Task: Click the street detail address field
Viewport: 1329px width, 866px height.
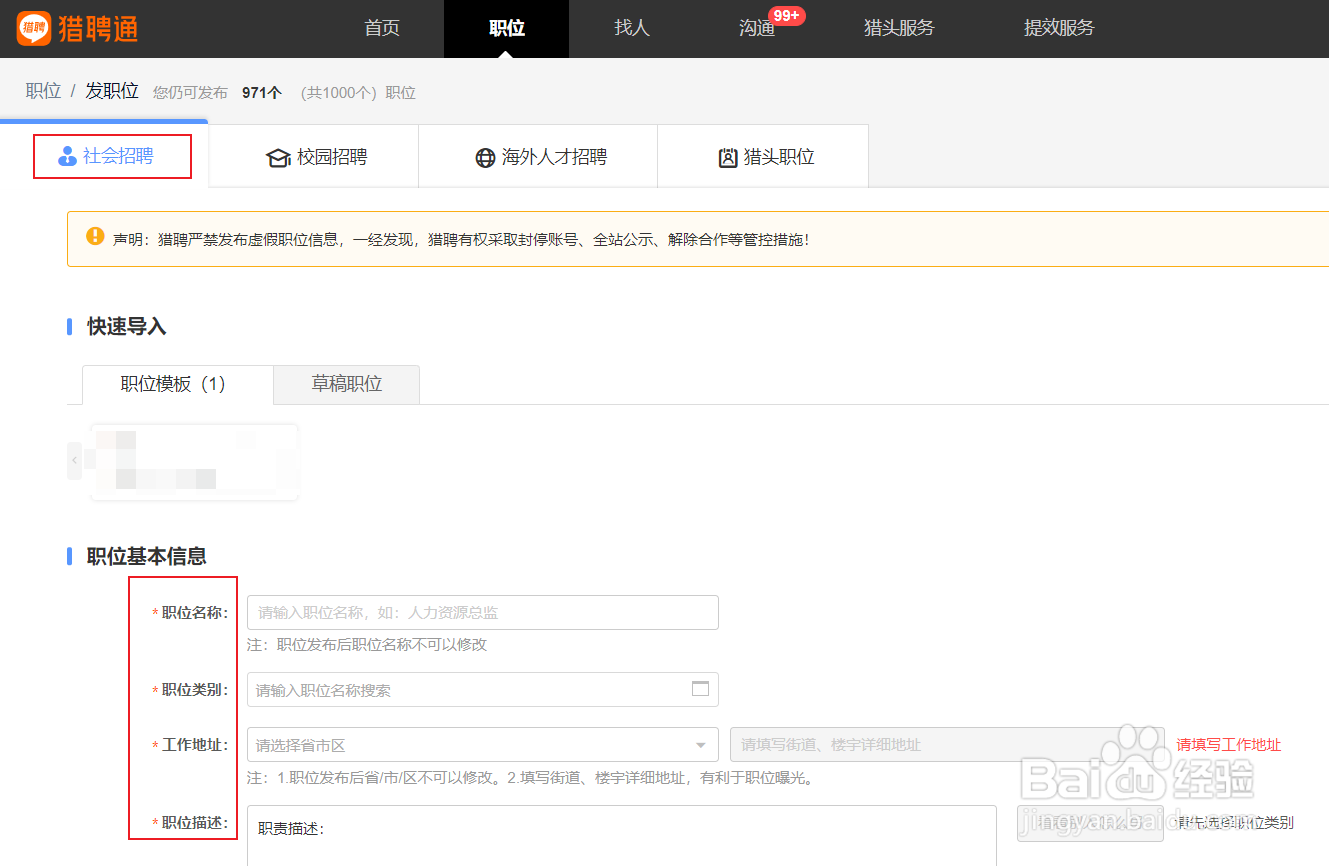Action: (x=947, y=745)
